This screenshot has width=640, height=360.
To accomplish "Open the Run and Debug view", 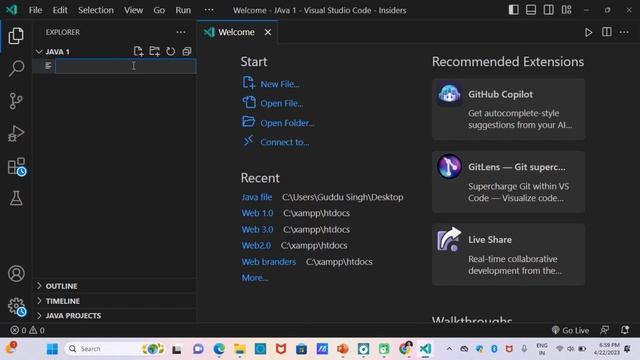I will tap(16, 133).
